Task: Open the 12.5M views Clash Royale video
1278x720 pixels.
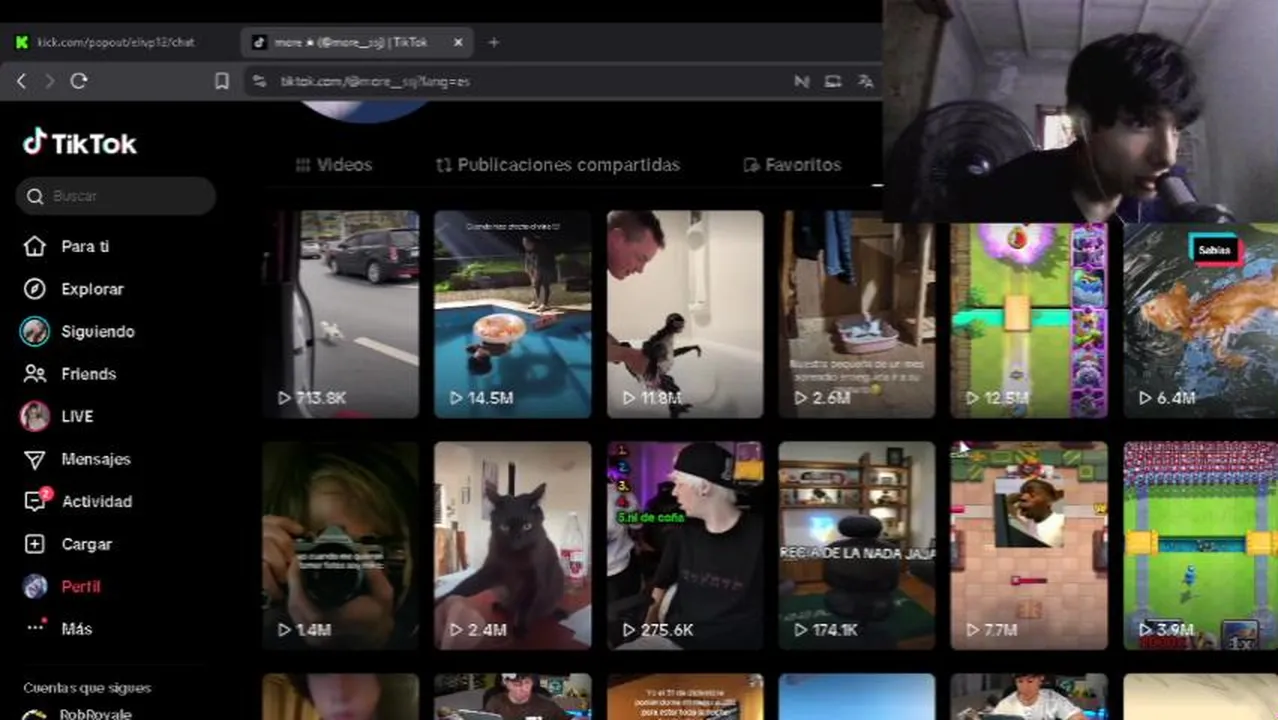Action: [1029, 320]
